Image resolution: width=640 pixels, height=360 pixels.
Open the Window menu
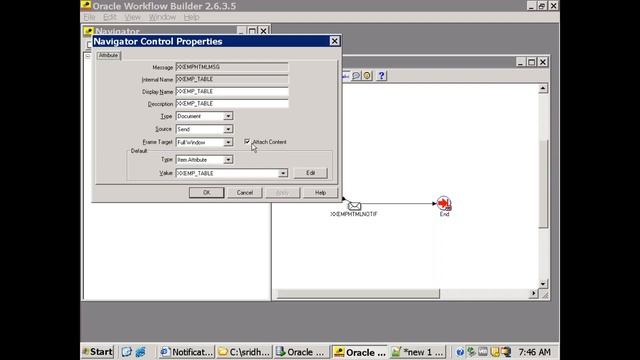click(162, 17)
